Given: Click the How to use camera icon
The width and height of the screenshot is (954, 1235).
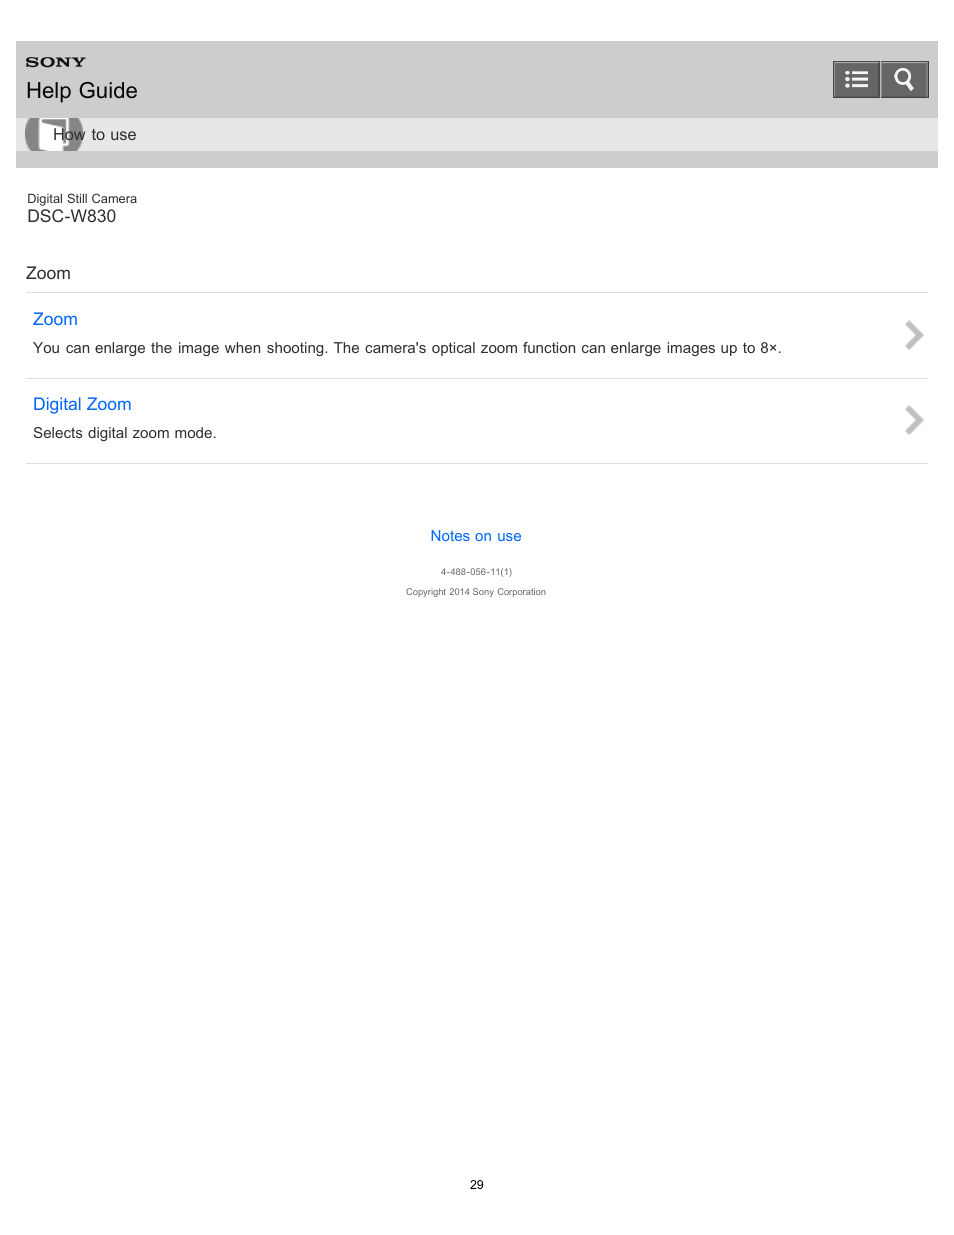Looking at the screenshot, I should 54,134.
